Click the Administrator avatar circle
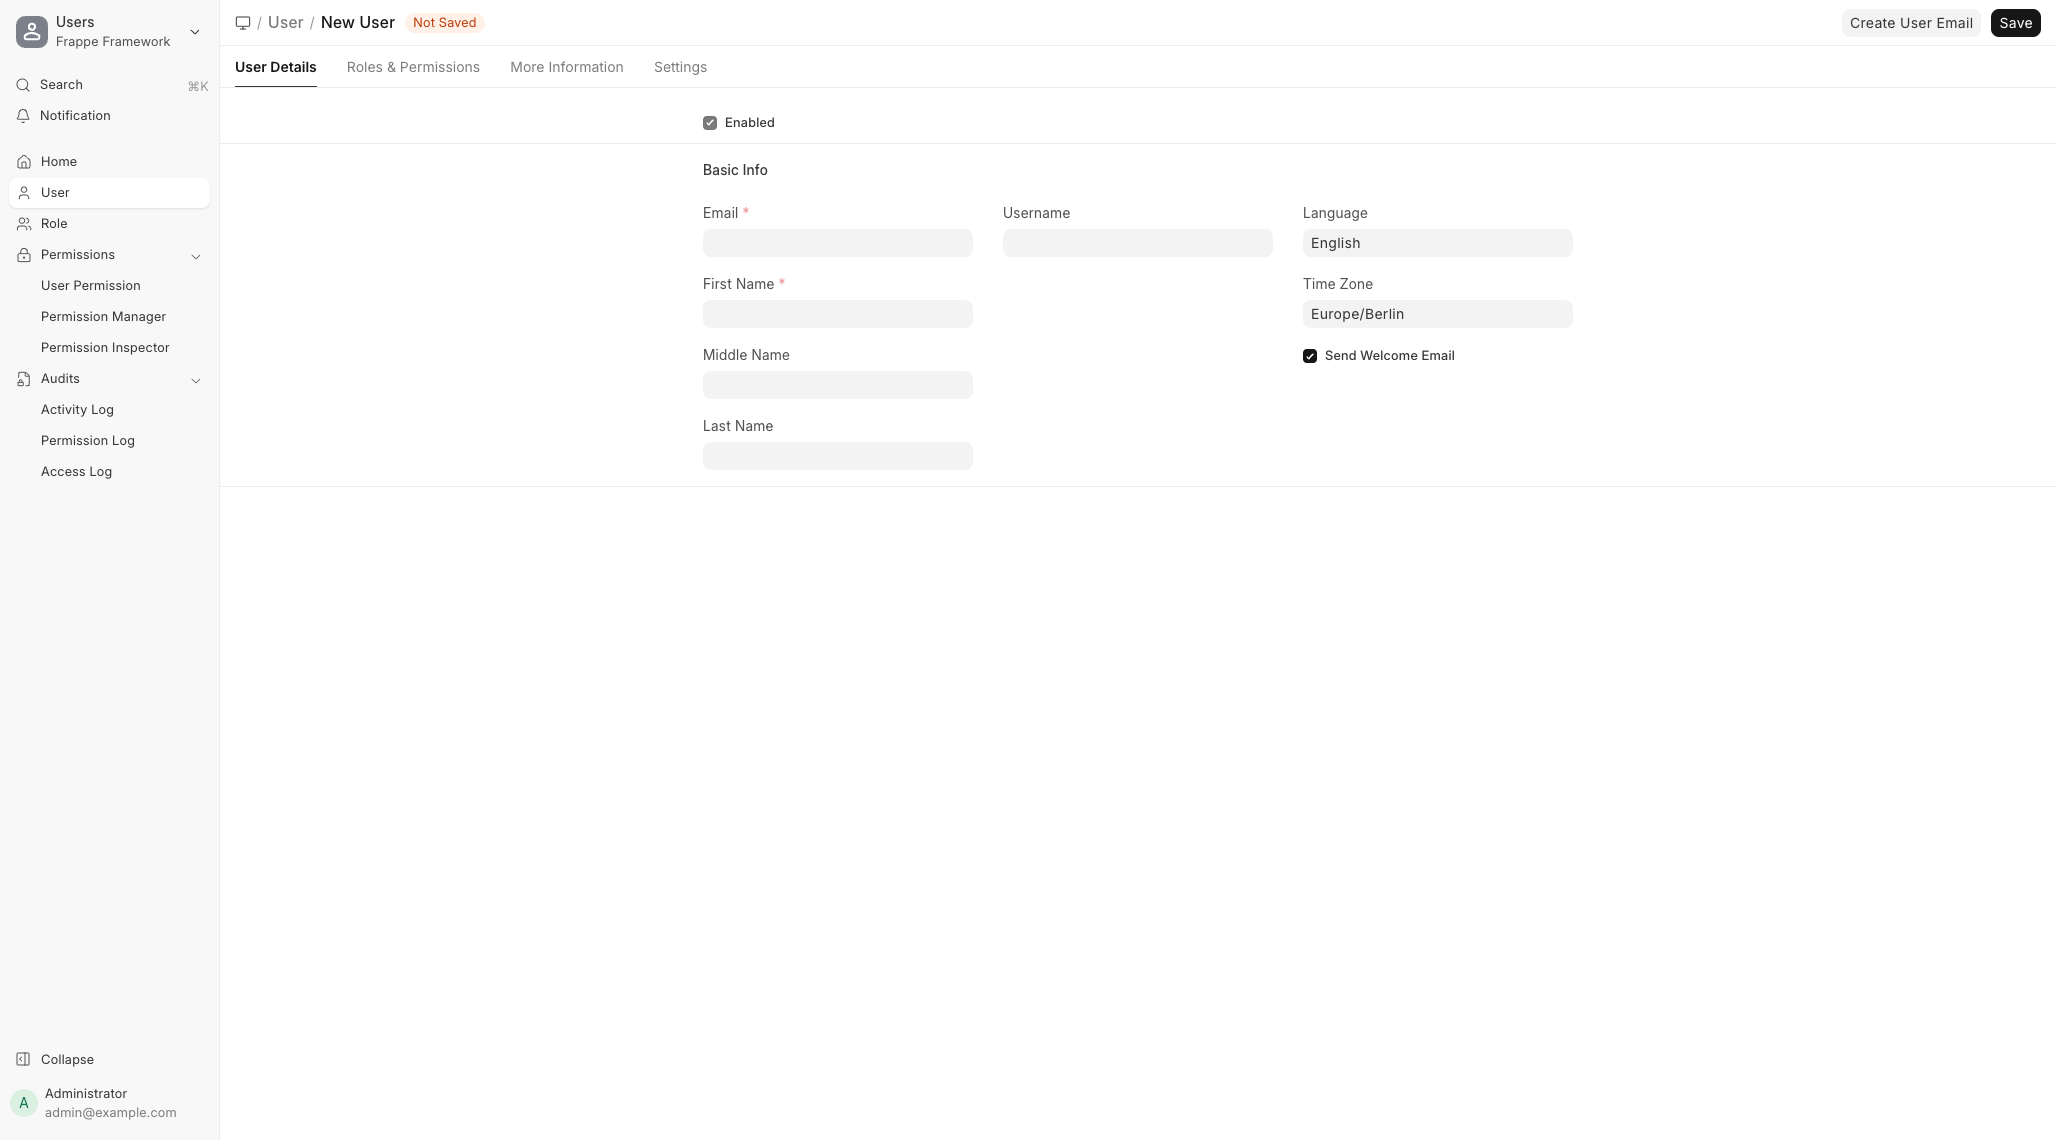Screen dimensions: 2056x1140 pos(24,1103)
